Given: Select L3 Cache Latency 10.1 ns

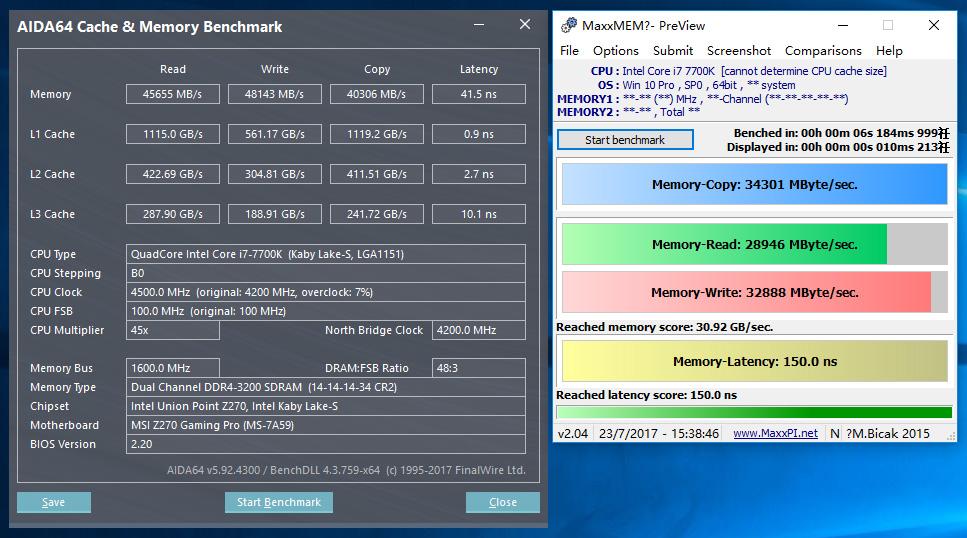Looking at the screenshot, I should click(479, 214).
